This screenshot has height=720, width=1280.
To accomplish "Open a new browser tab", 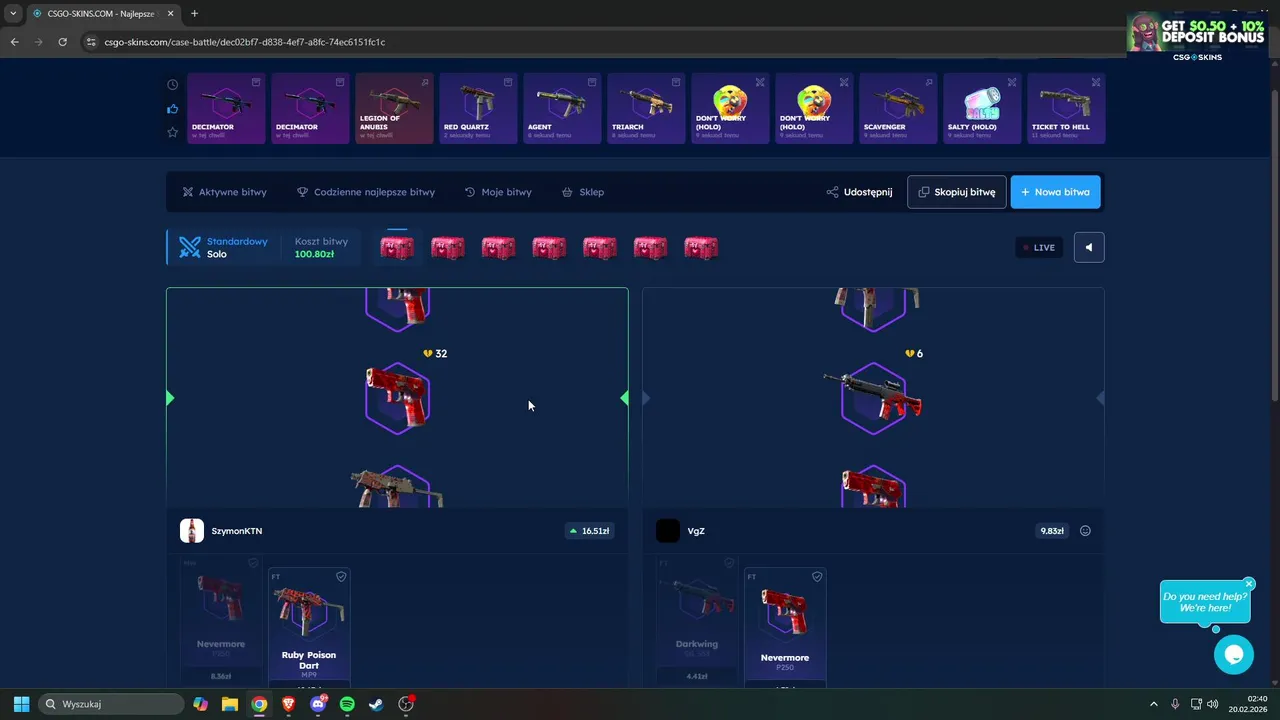I will coord(194,13).
